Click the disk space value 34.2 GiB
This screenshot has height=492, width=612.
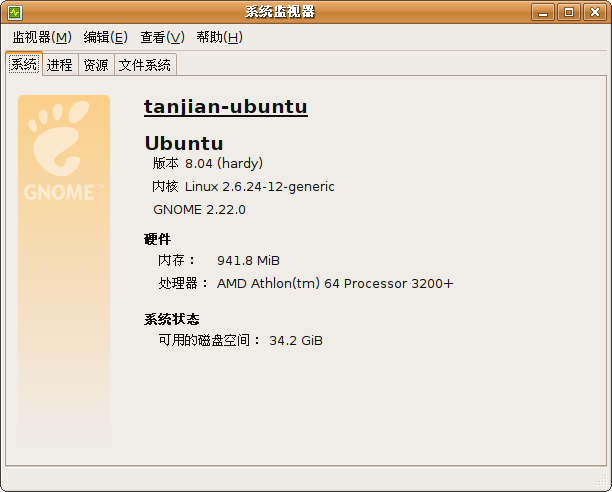[x=296, y=341]
